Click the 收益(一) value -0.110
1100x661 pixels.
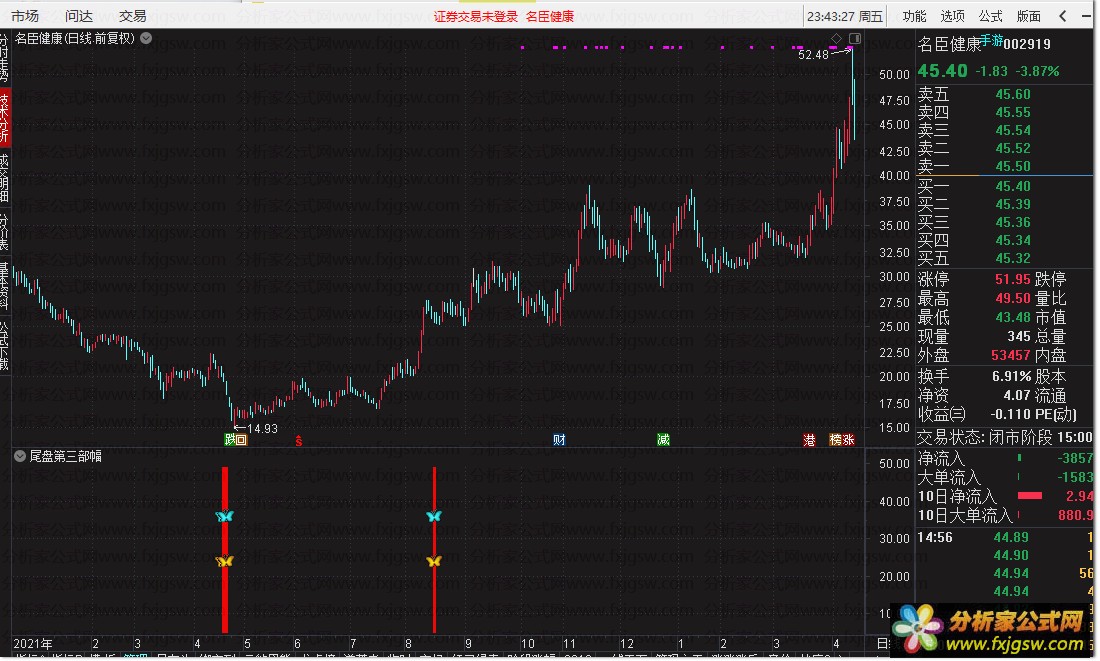click(x=1012, y=415)
